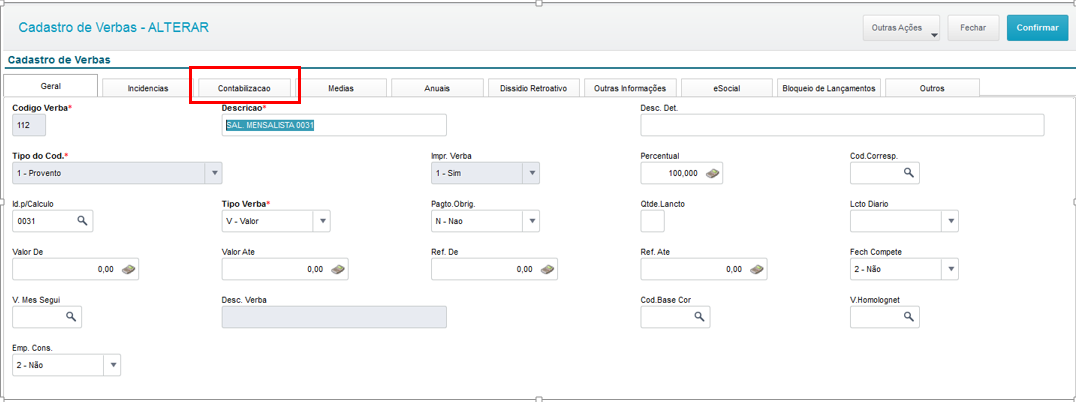Click the Cod.Base Cor search magnifier
Screen dimensions: 1076x402
coord(699,316)
